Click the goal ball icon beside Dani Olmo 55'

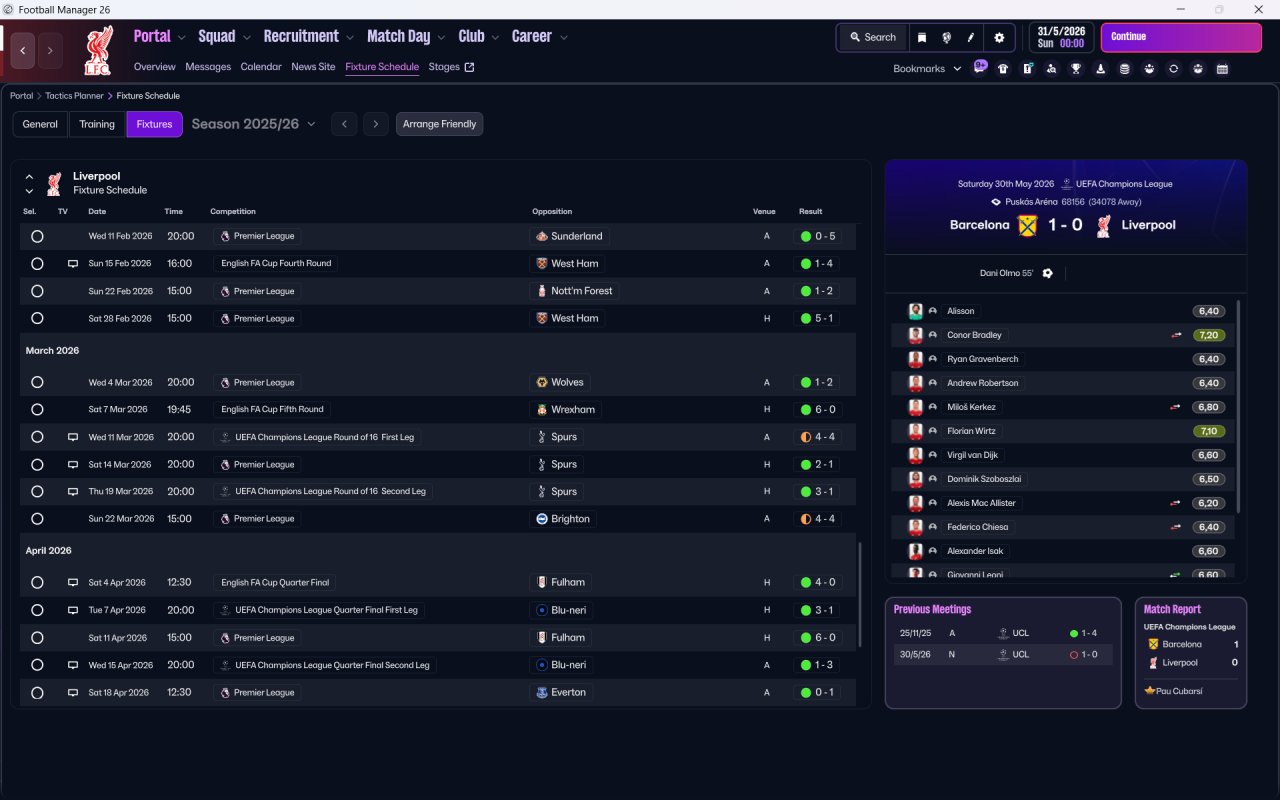click(1048, 273)
